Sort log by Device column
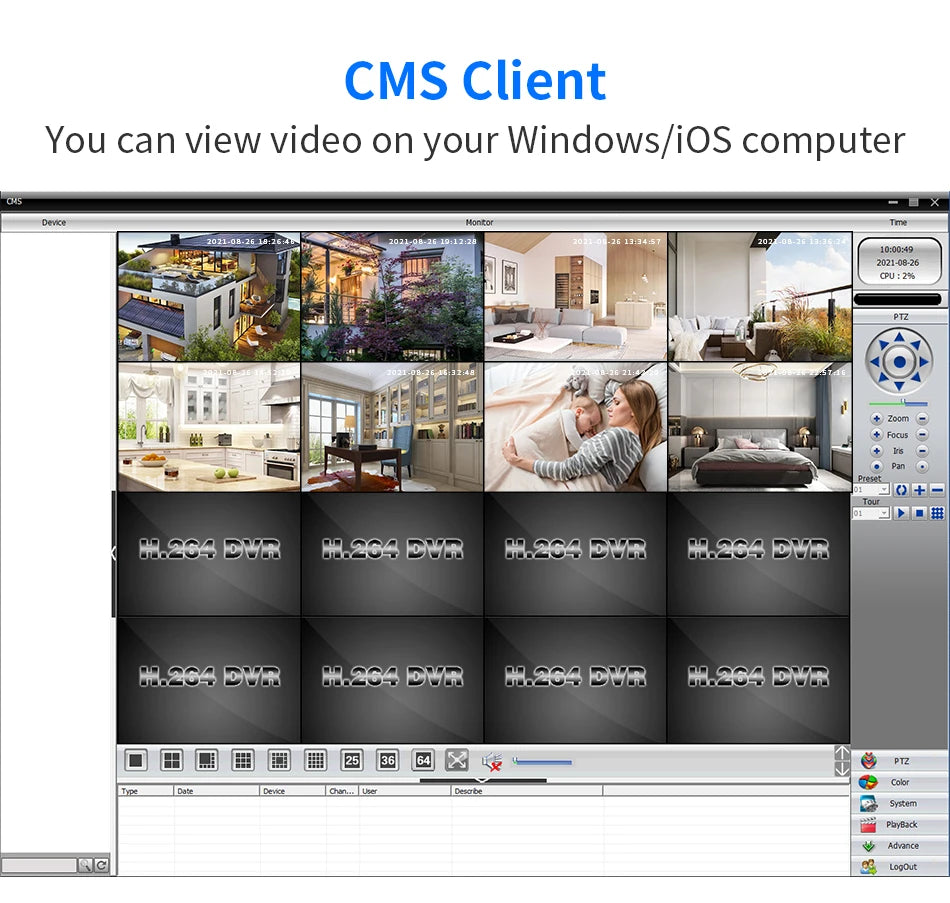The width and height of the screenshot is (950, 903). coord(293,791)
